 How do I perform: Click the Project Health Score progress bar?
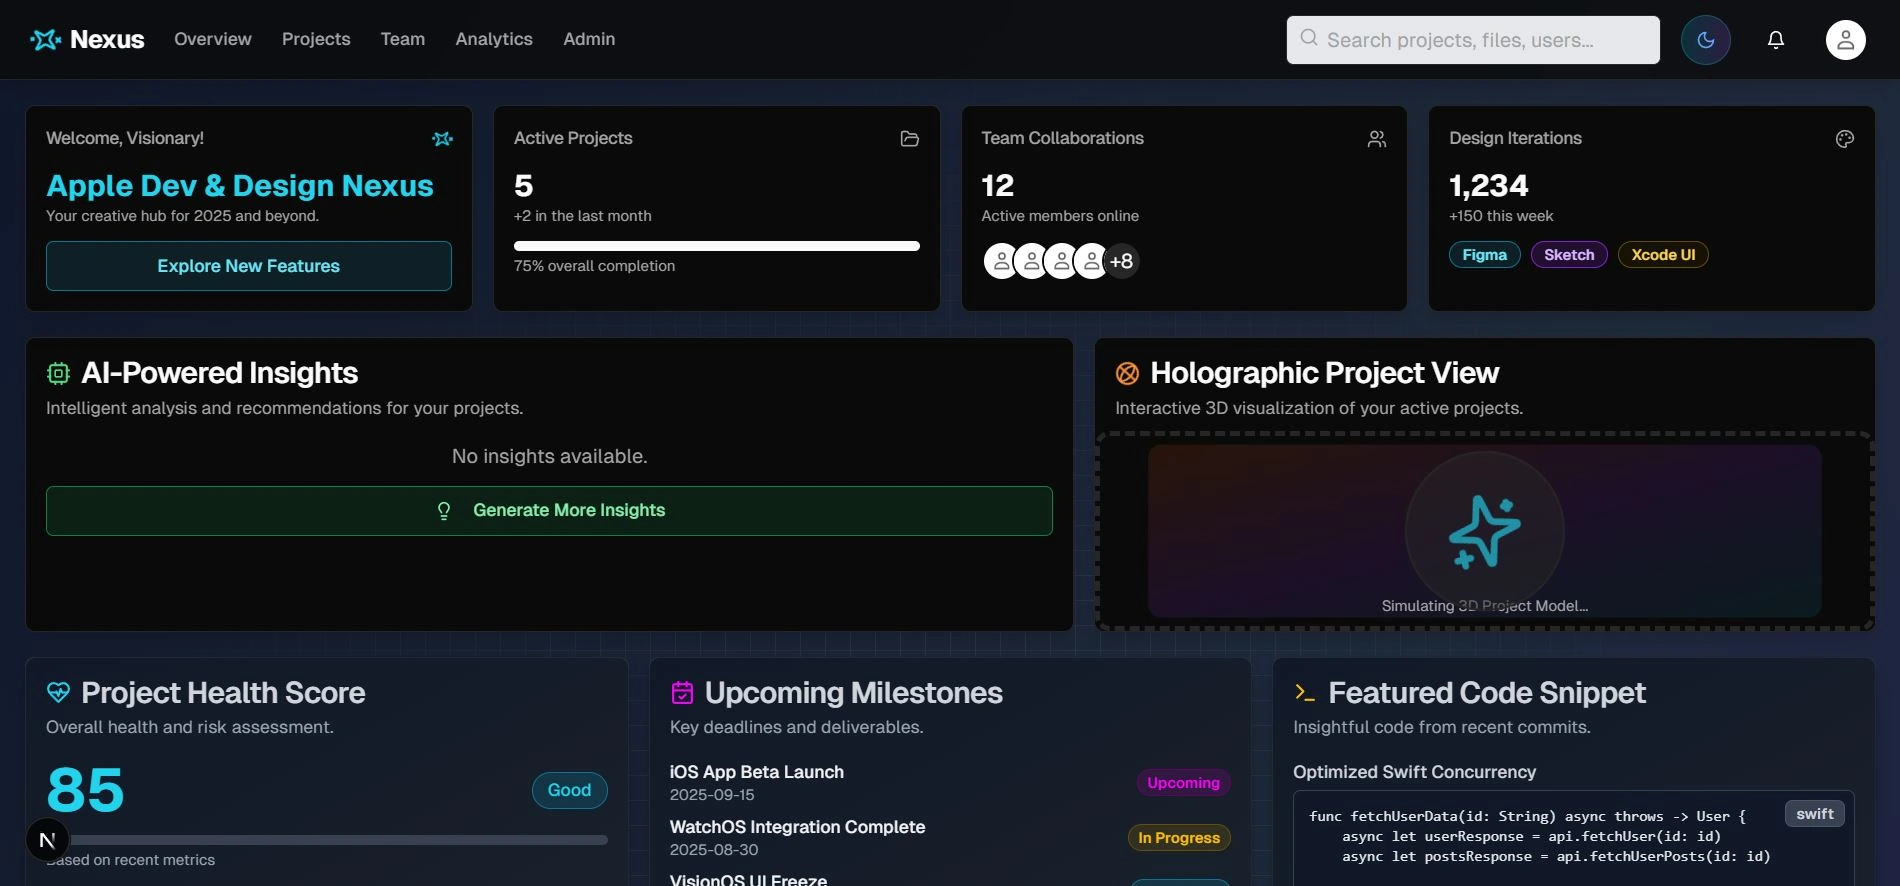coord(327,840)
